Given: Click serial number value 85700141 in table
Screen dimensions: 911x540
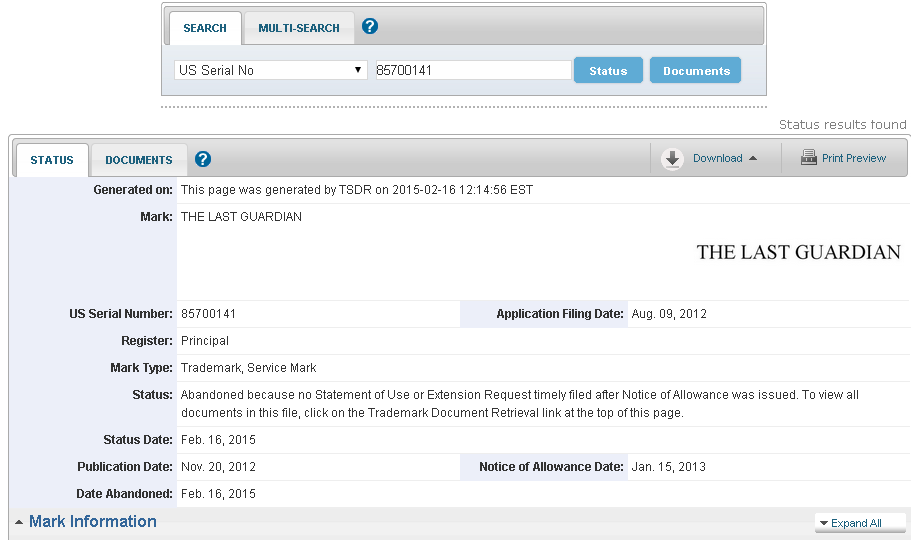Looking at the screenshot, I should 208,314.
